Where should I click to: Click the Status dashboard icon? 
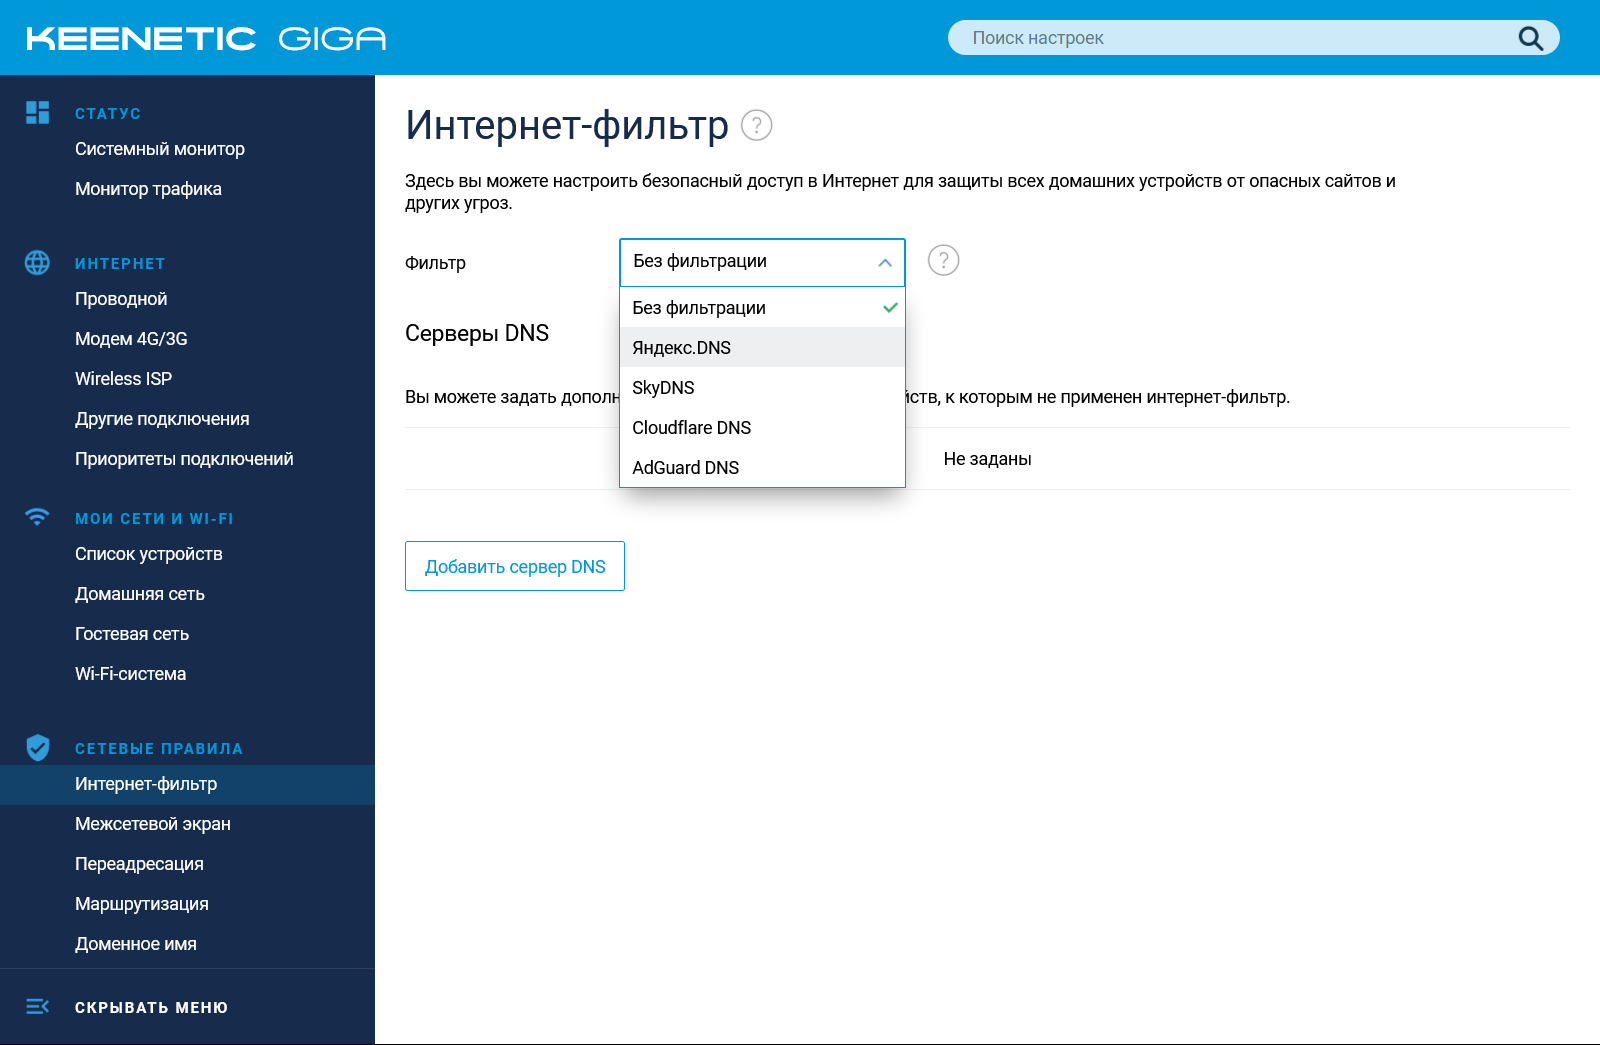38,112
